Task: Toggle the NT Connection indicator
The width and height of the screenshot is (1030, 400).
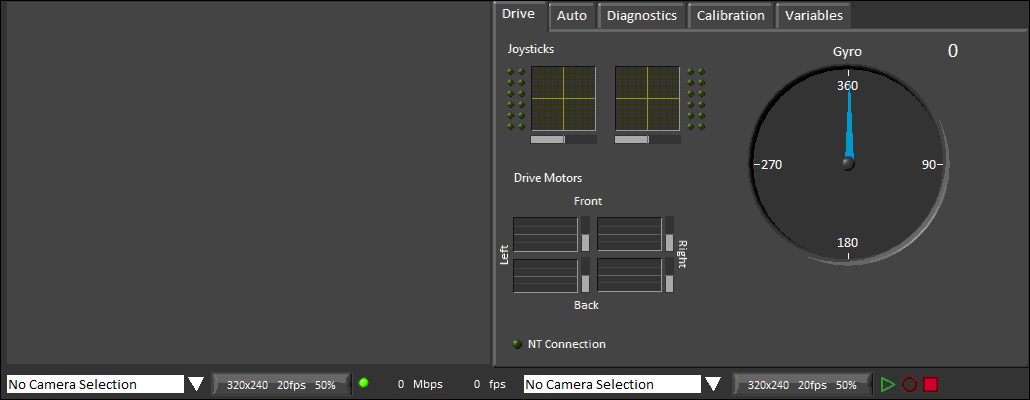Action: coord(517,344)
